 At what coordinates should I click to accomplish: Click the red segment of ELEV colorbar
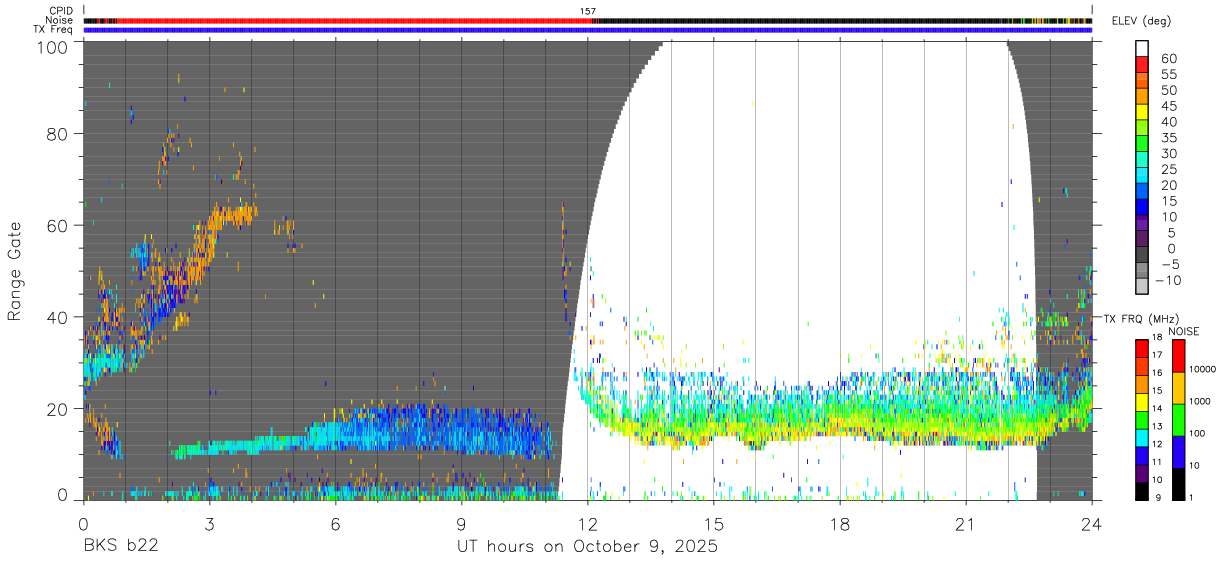1143,62
